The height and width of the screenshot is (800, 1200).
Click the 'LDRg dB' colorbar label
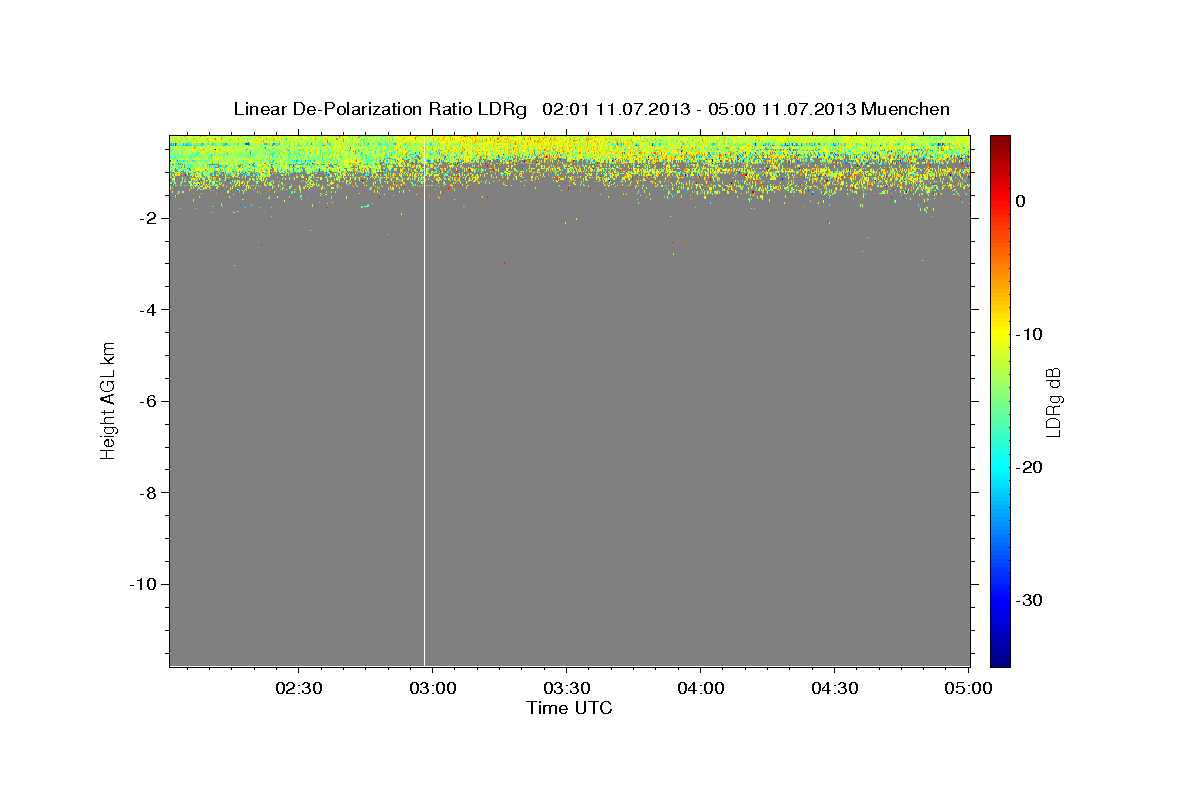pos(1052,401)
